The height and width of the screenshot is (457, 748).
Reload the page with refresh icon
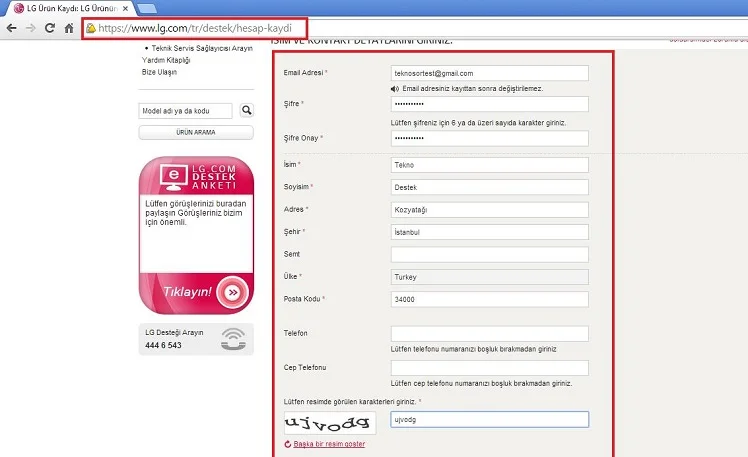(49, 28)
